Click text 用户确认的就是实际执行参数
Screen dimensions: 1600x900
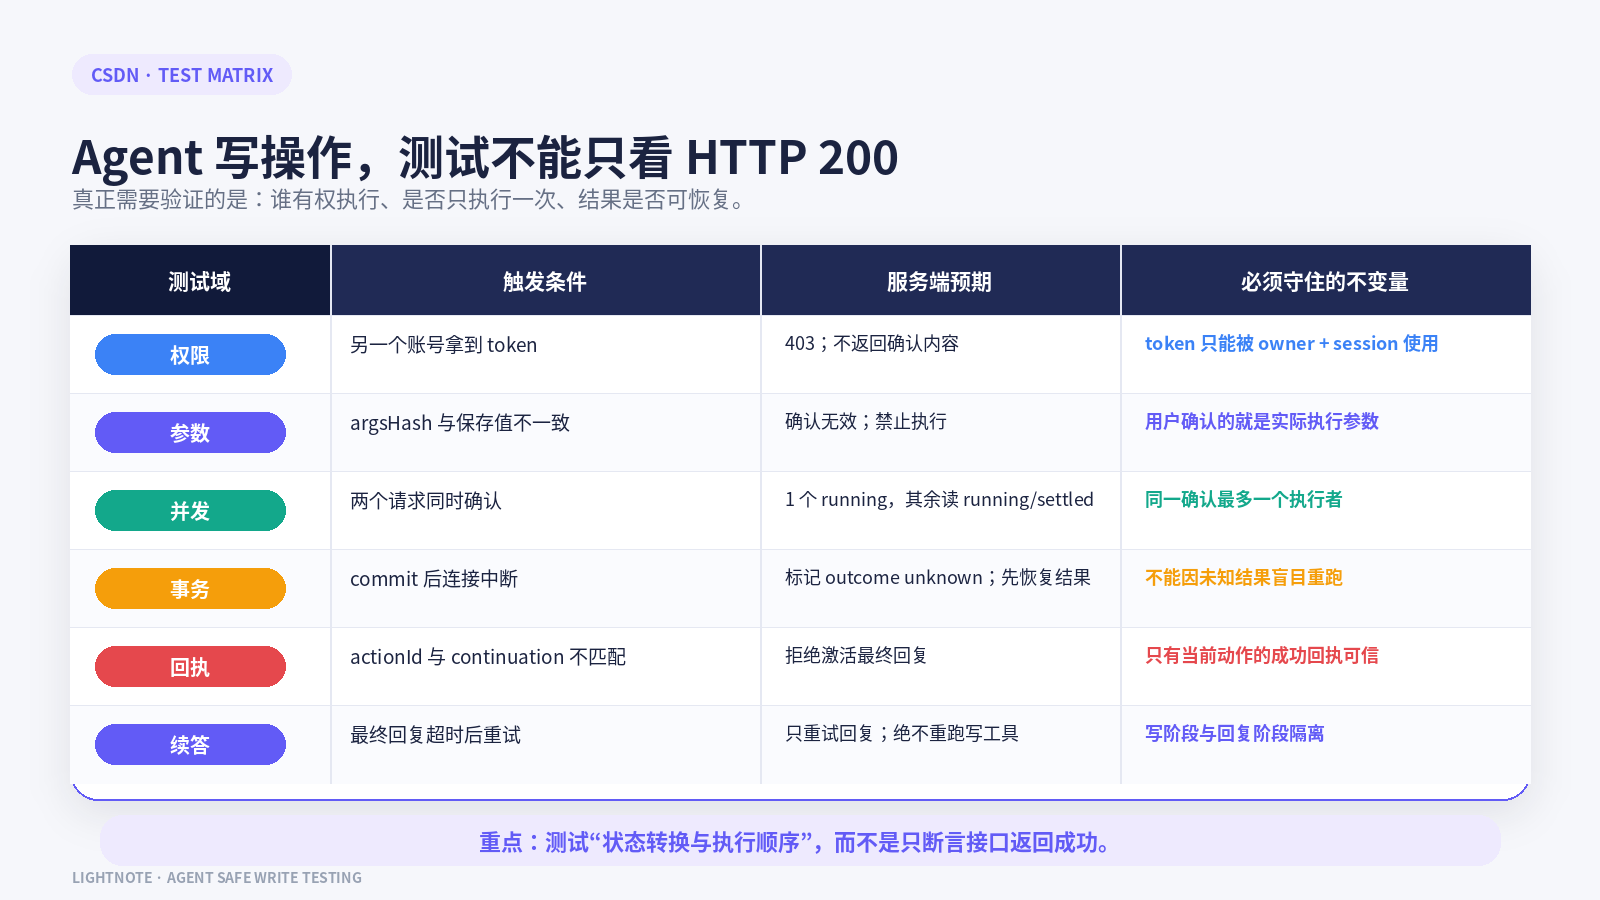1262,422
